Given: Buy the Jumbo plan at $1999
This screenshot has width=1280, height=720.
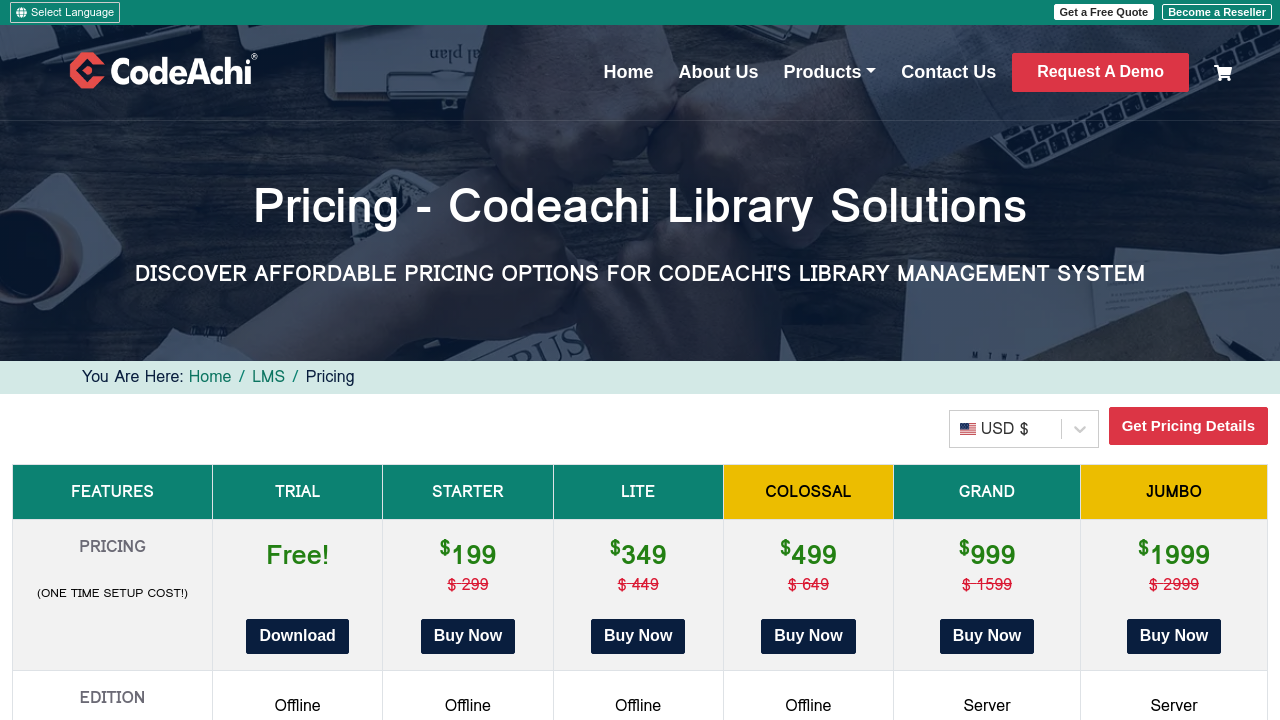Looking at the screenshot, I should click(x=1173, y=636).
